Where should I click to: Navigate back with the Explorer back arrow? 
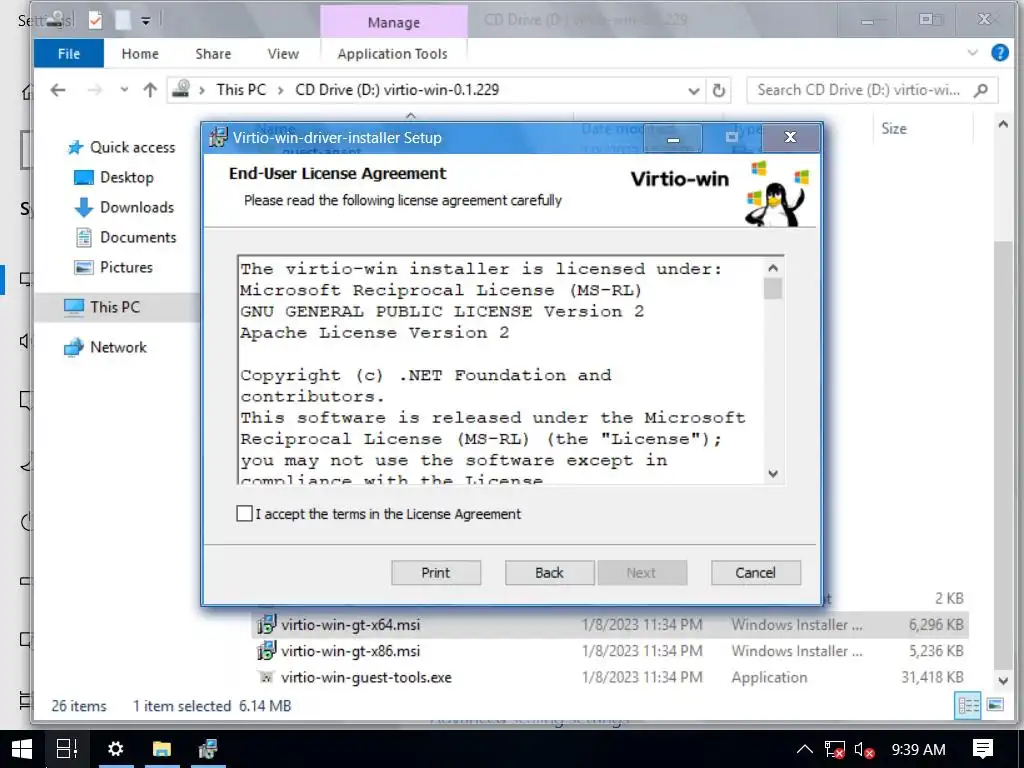pos(58,90)
